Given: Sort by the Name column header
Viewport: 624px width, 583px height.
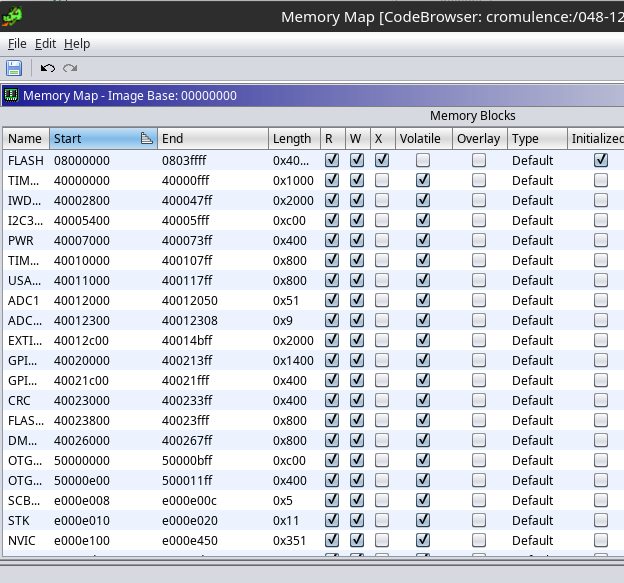Looking at the screenshot, I should (x=26, y=138).
